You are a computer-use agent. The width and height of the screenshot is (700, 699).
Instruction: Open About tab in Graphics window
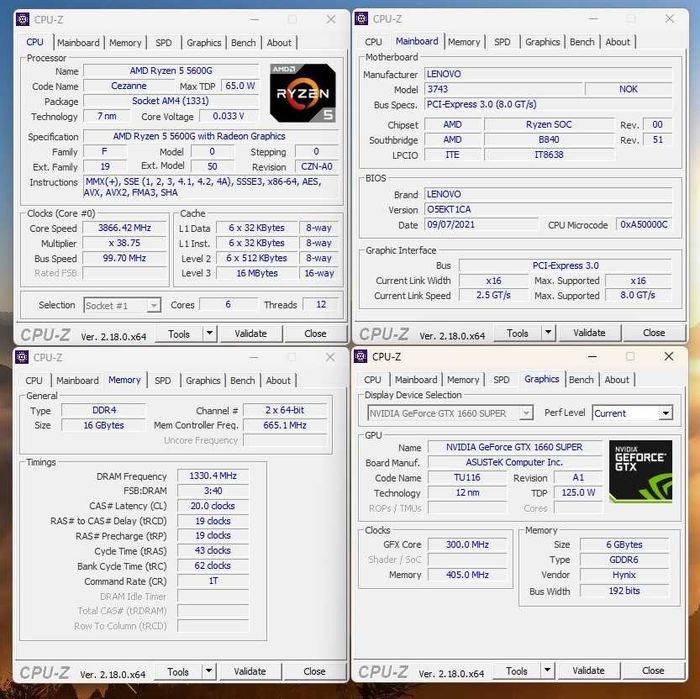point(617,380)
